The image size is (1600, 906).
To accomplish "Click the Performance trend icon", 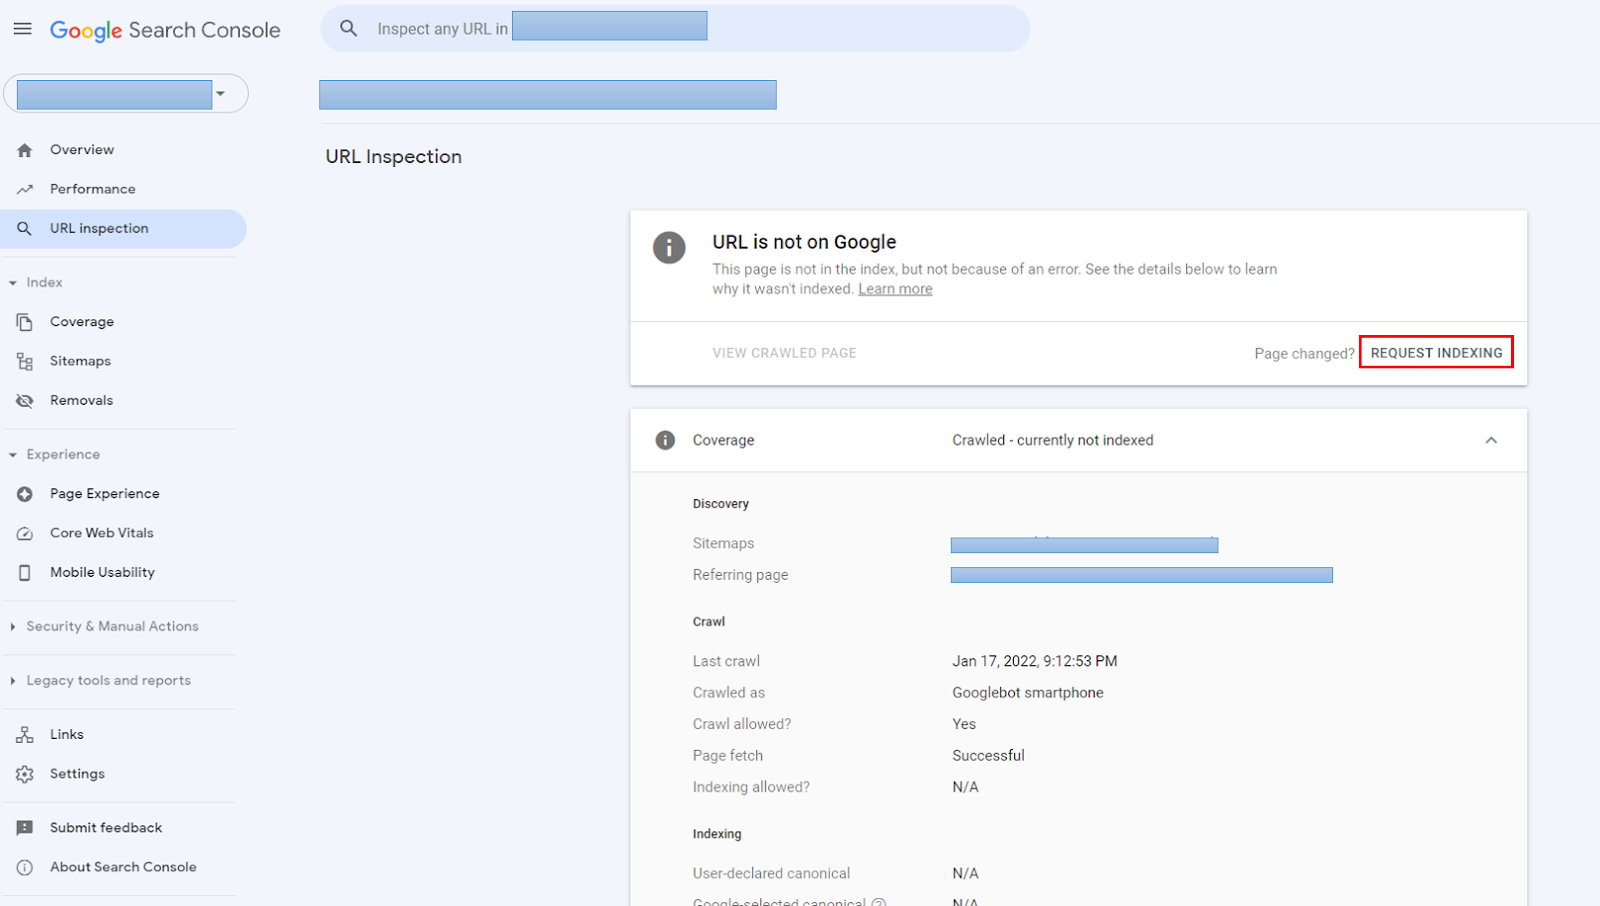I will pos(25,189).
